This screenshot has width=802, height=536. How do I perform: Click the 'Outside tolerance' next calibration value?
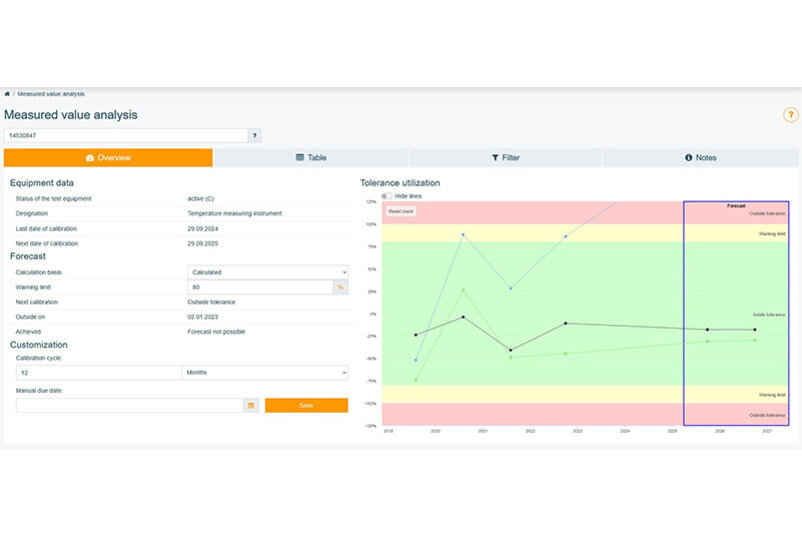211,302
